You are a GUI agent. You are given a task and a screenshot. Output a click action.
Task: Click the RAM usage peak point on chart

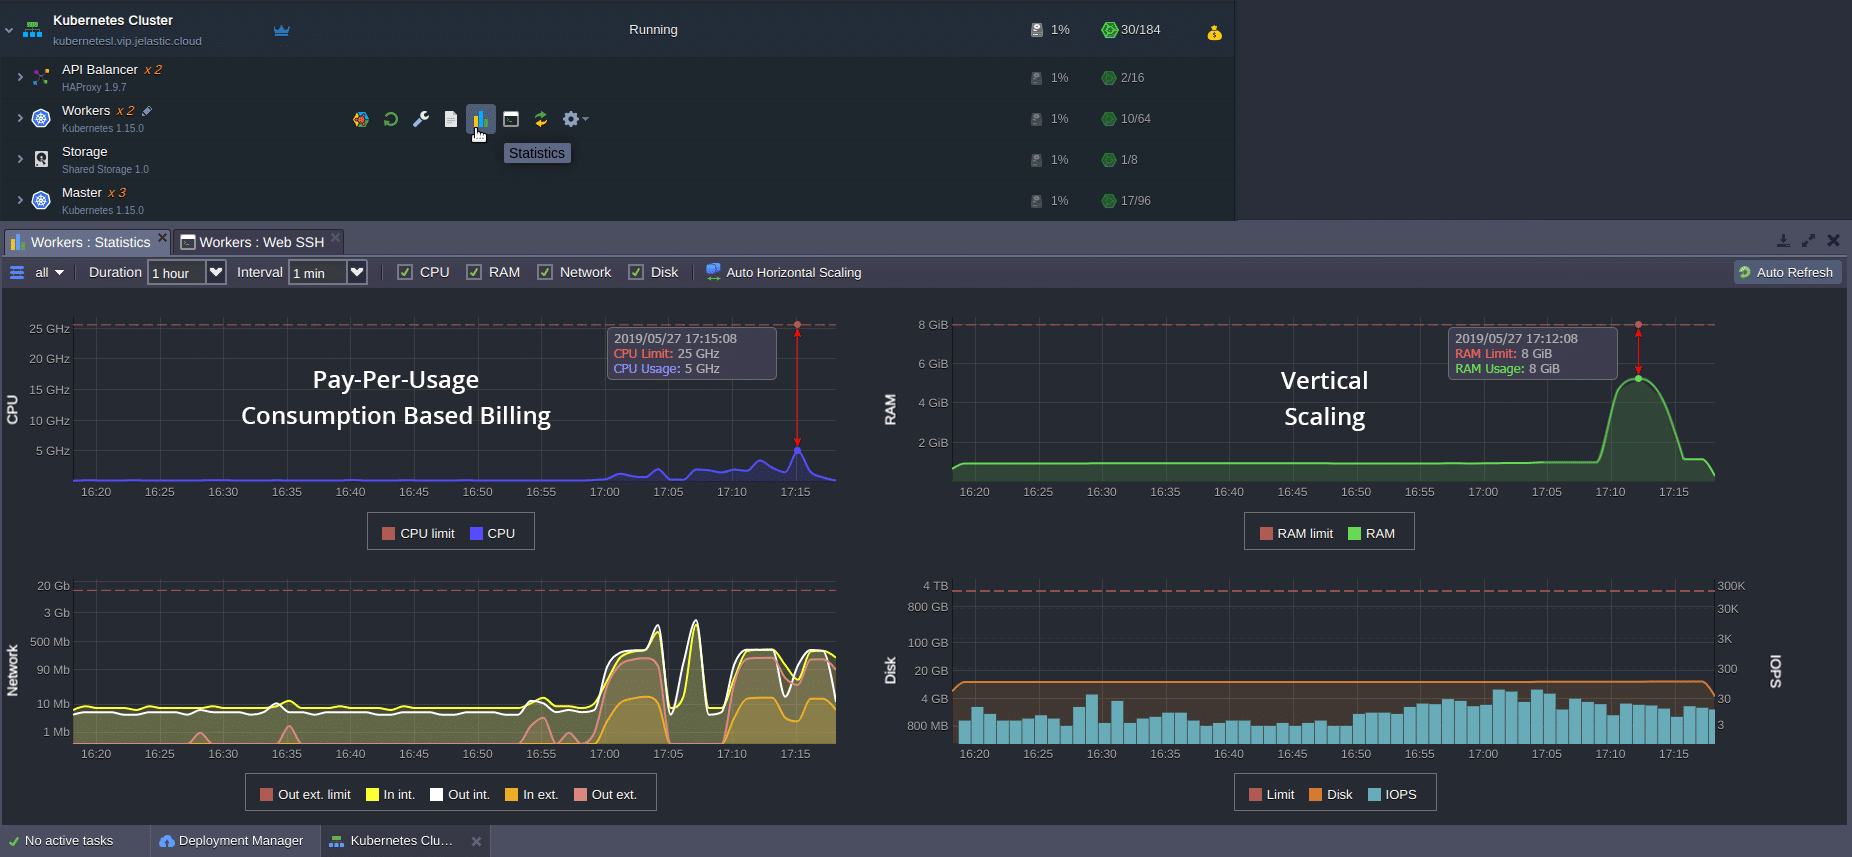coord(1638,379)
